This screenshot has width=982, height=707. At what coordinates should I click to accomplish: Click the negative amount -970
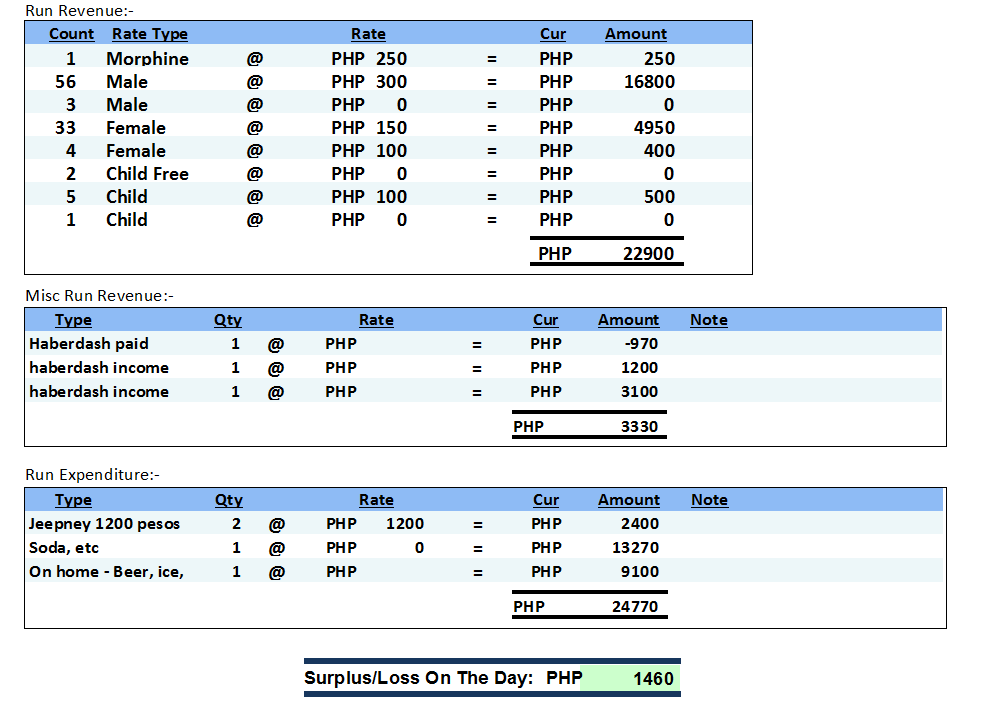pos(640,344)
